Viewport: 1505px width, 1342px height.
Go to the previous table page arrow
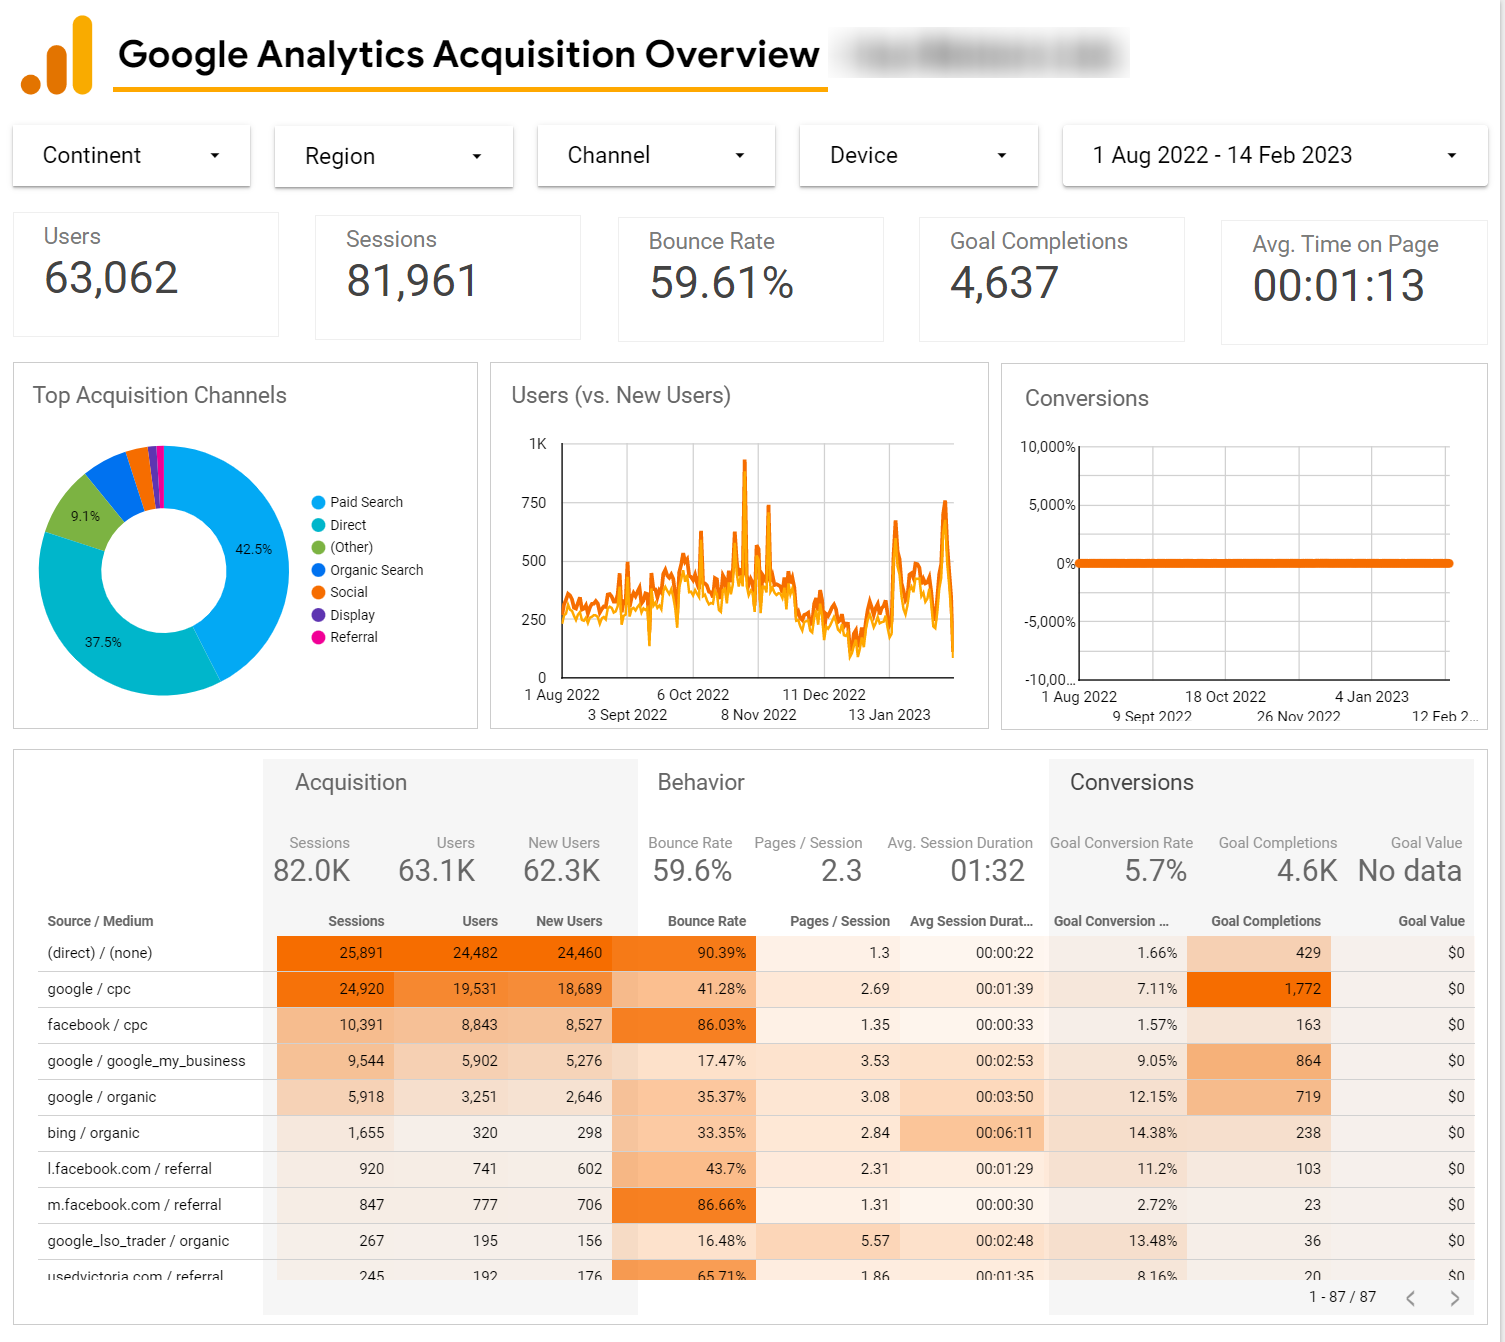1411,1298
